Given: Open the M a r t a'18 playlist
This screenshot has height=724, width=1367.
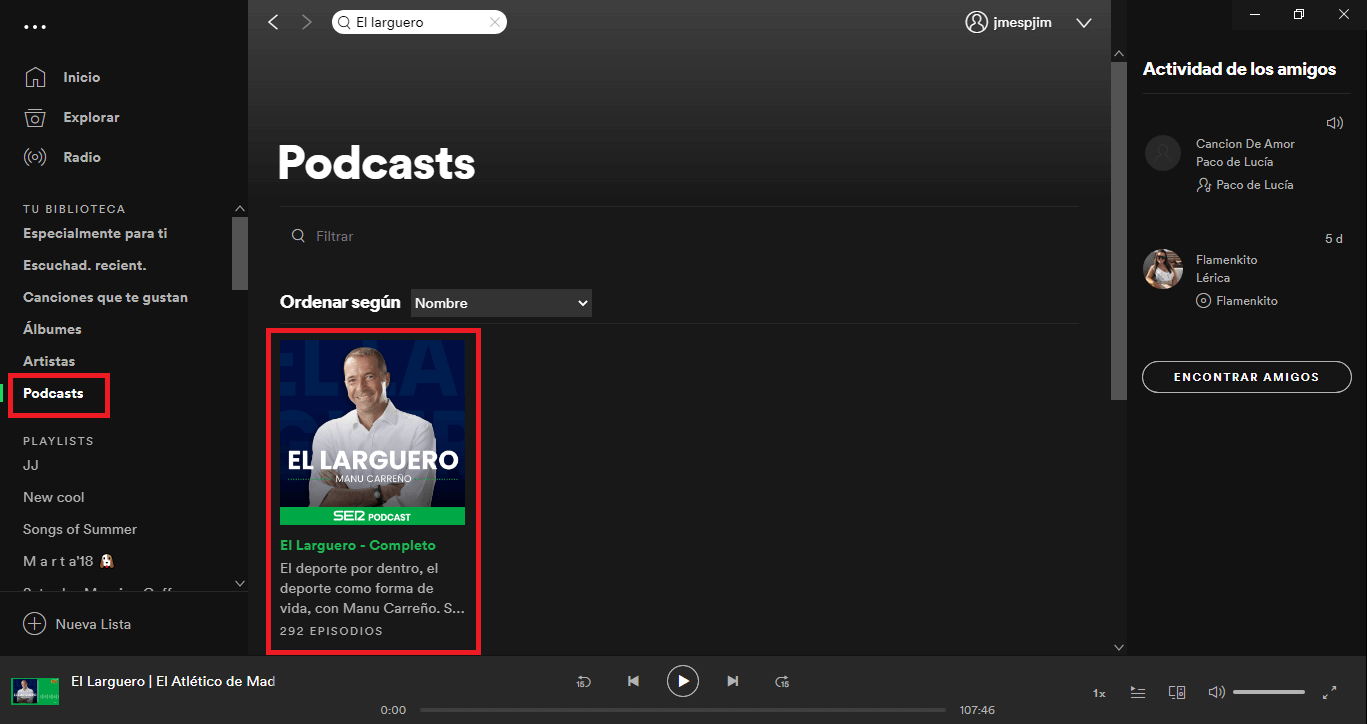Looking at the screenshot, I should tap(71, 561).
